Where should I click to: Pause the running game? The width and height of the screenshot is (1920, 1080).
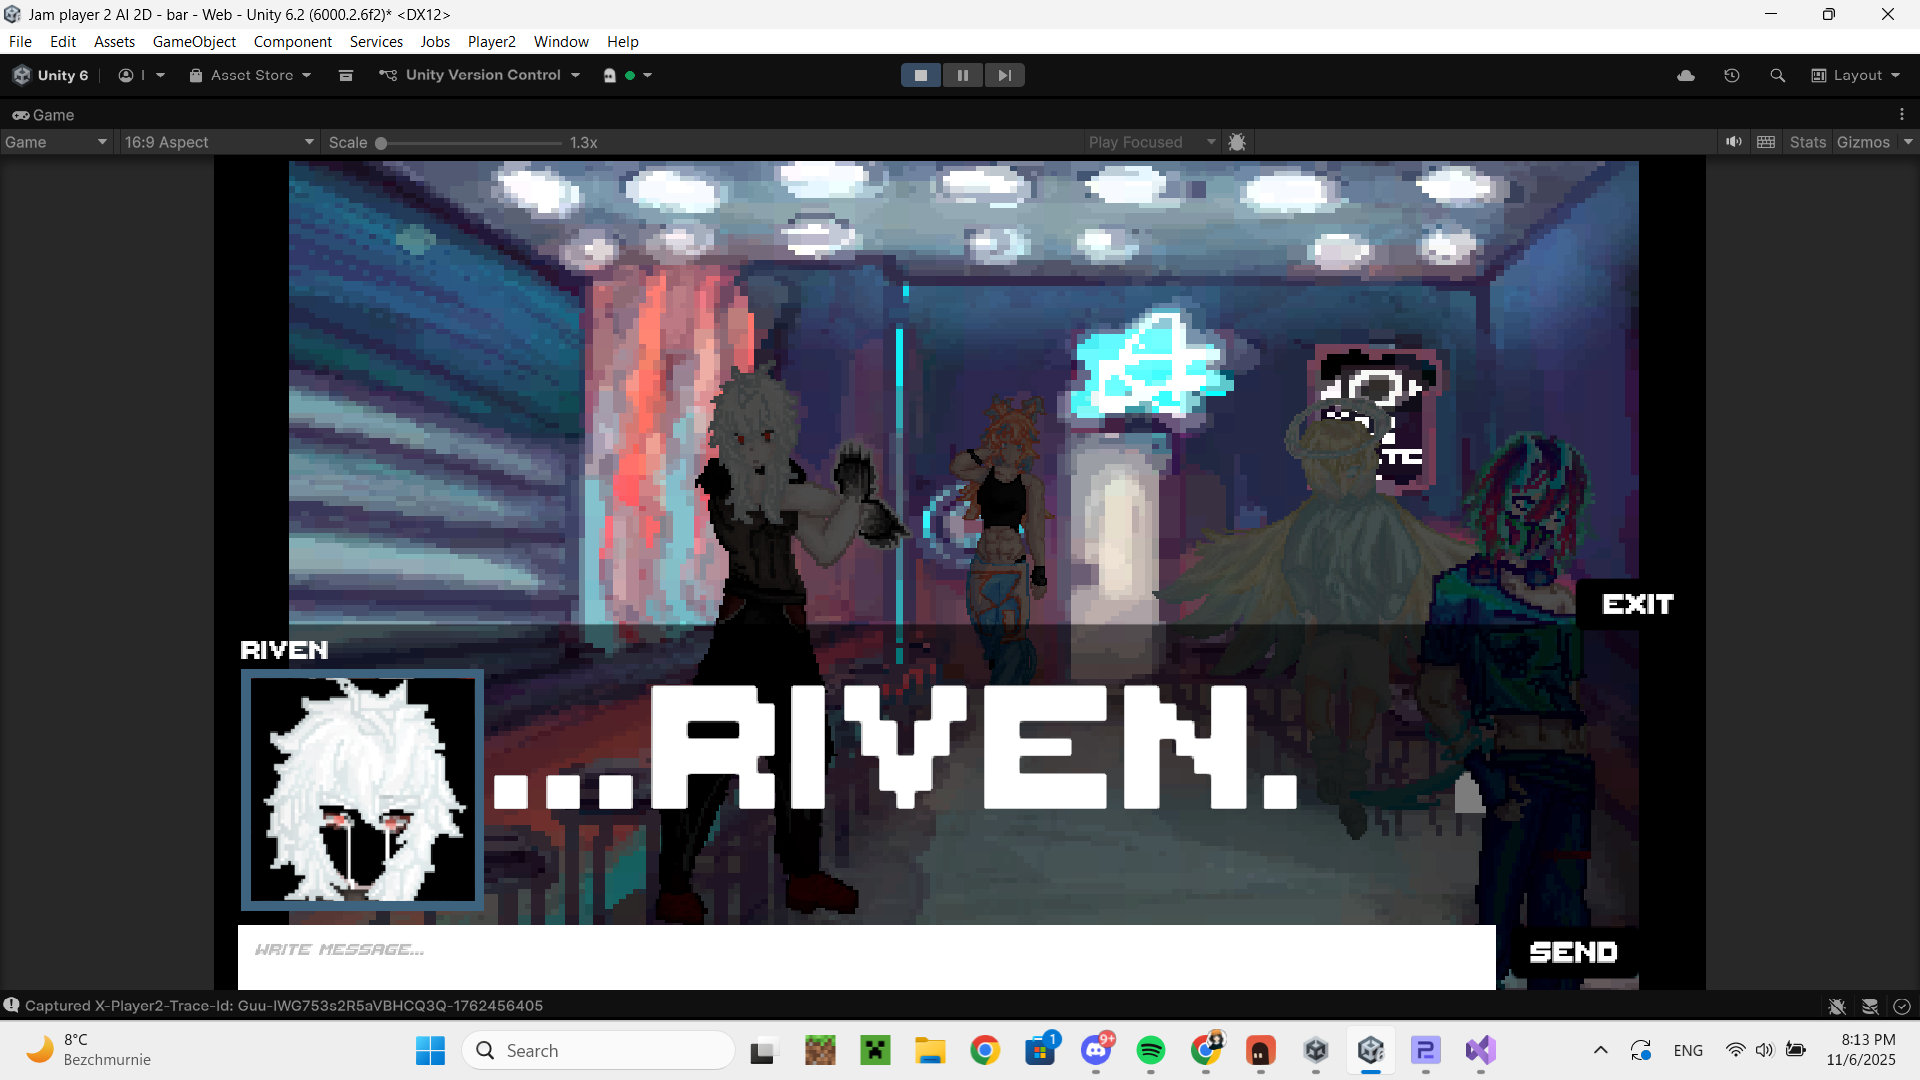[x=962, y=76]
